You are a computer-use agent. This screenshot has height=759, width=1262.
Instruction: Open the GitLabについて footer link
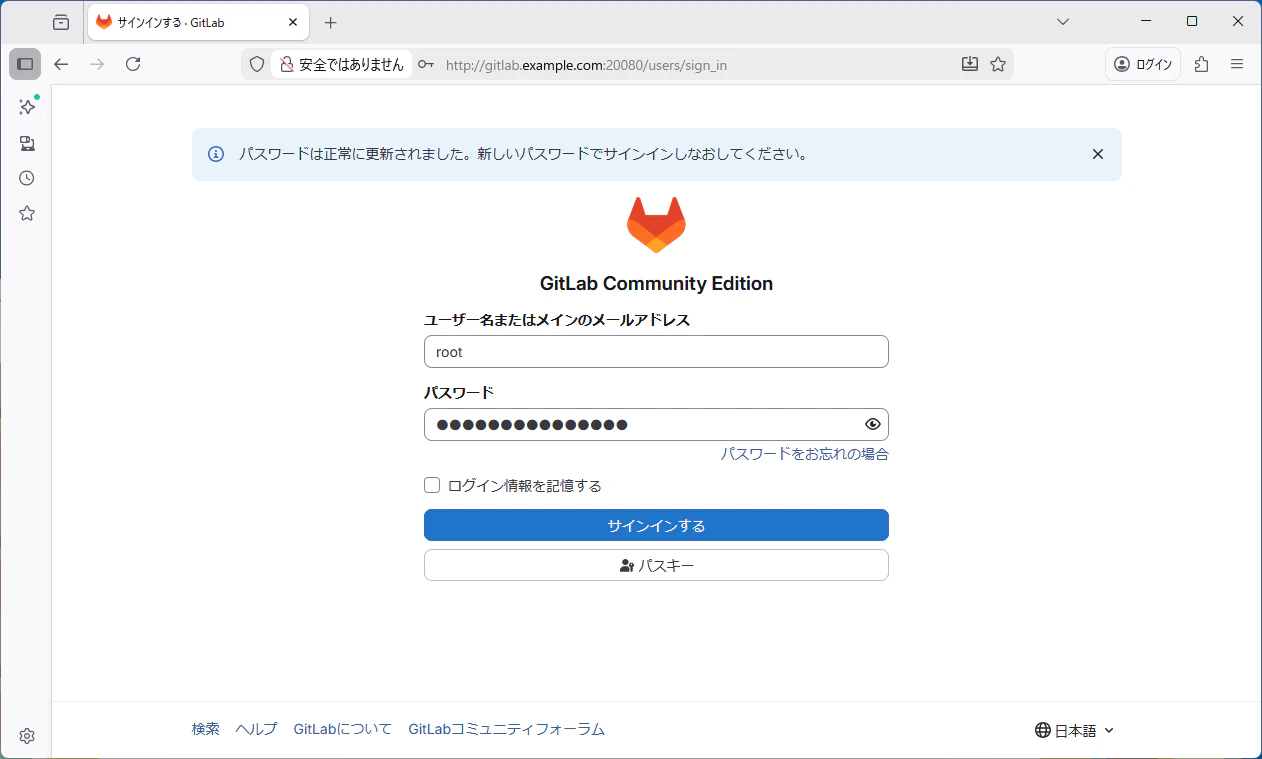coord(343,729)
